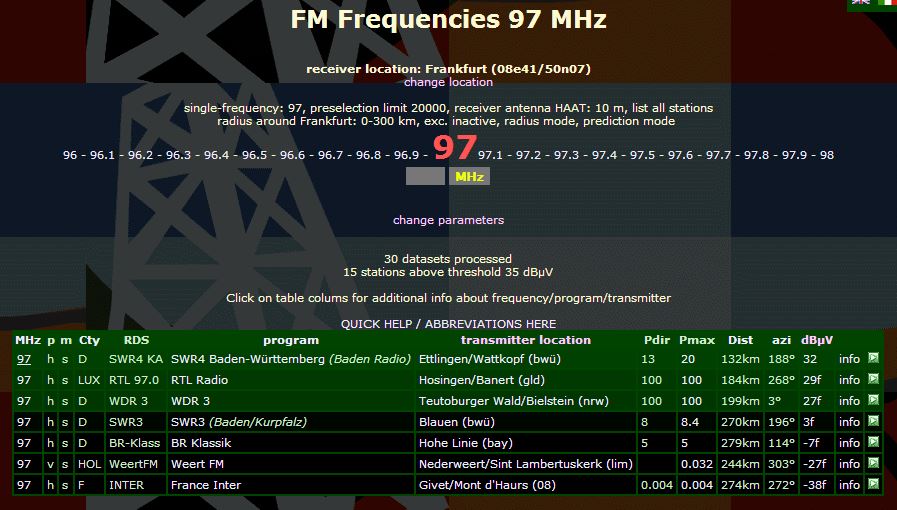The height and width of the screenshot is (510, 897).
Task: Click program name RTL Radio
Action: pos(200,380)
